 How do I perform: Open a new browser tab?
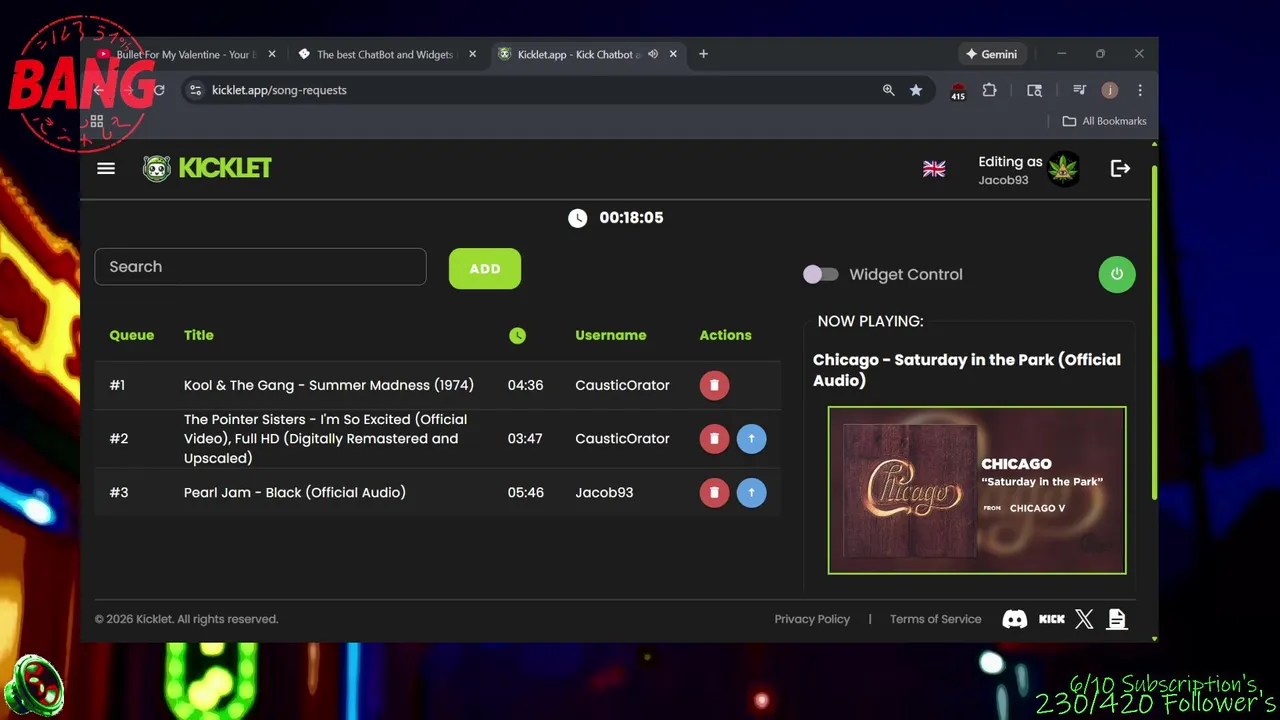coord(703,54)
